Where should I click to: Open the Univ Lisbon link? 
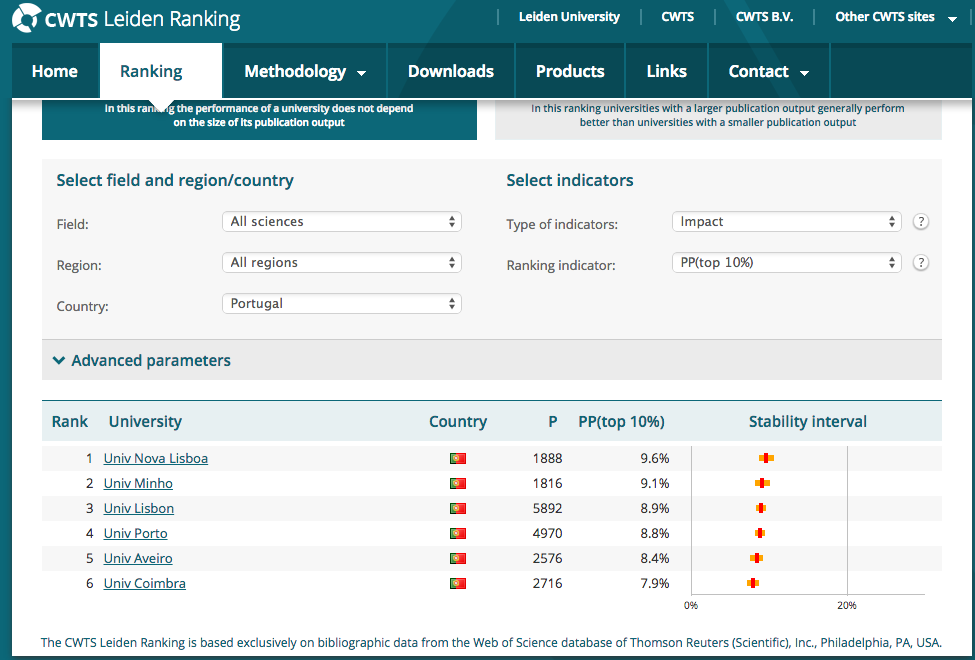coord(139,508)
